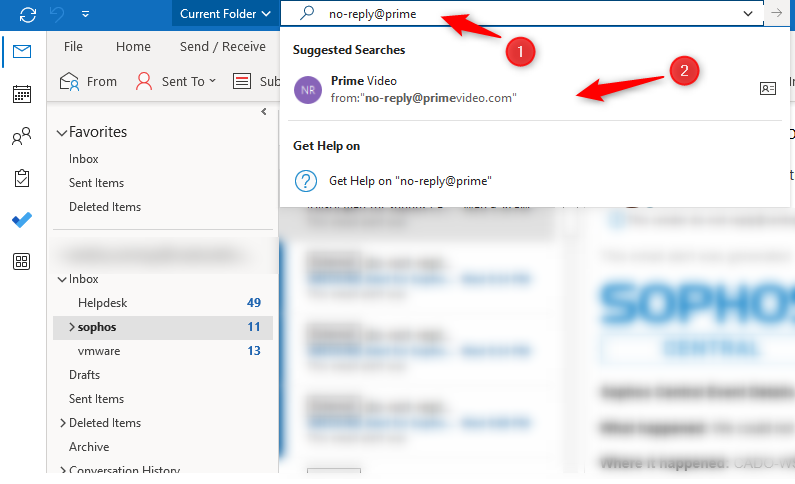Collapse the mailbox Inbox folder chevron
795x484 pixels.
pyautogui.click(x=62, y=279)
